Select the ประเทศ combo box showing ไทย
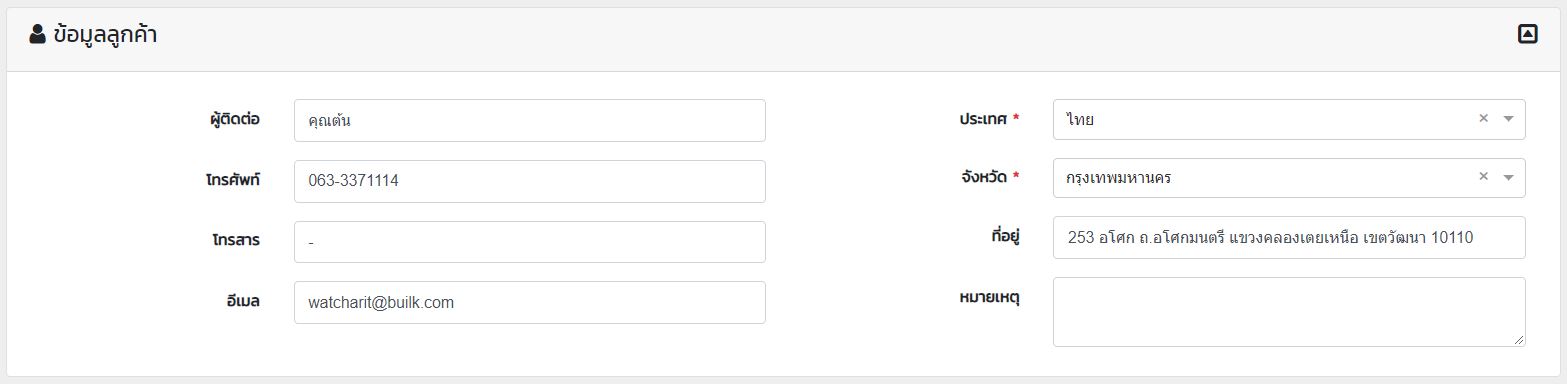 [x=1289, y=119]
